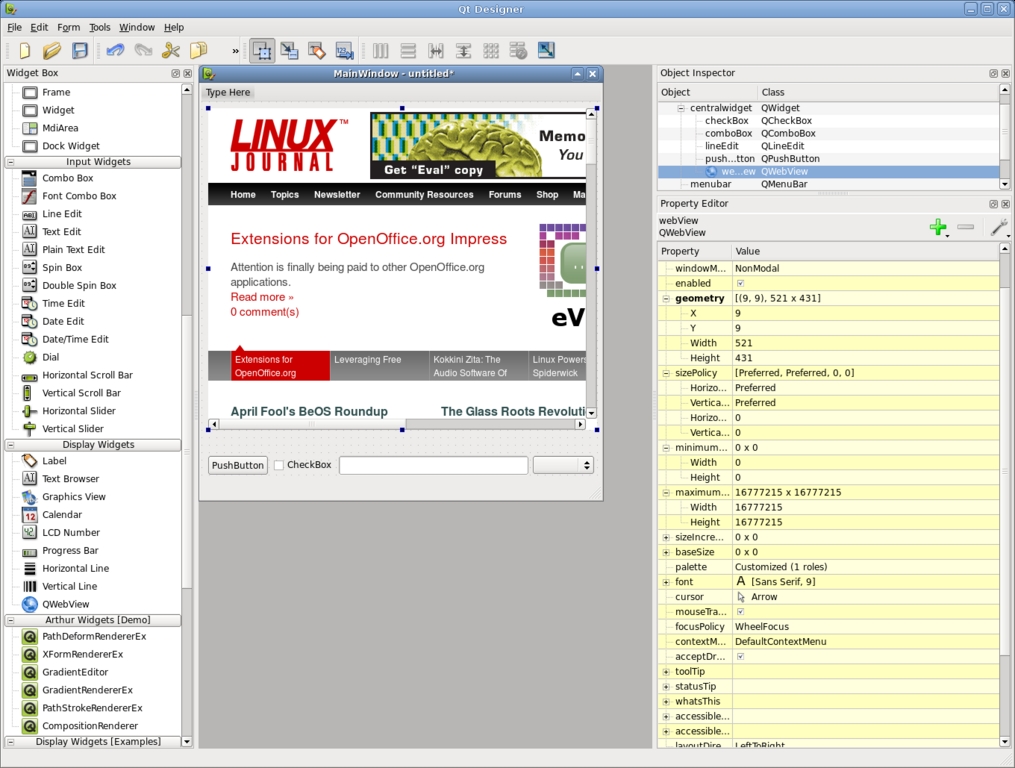Viewport: 1015px width, 768px height.
Task: Toggle the enabled property checkbox
Action: click(x=740, y=284)
